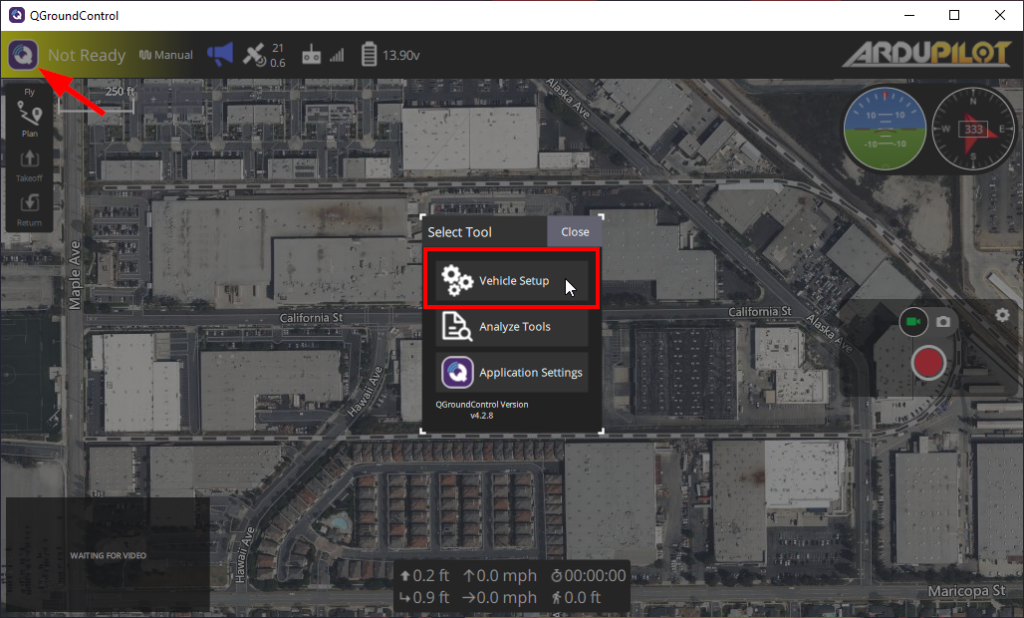
Task: Click the QGroundControl logo icon in toolbar
Action: (x=23, y=55)
